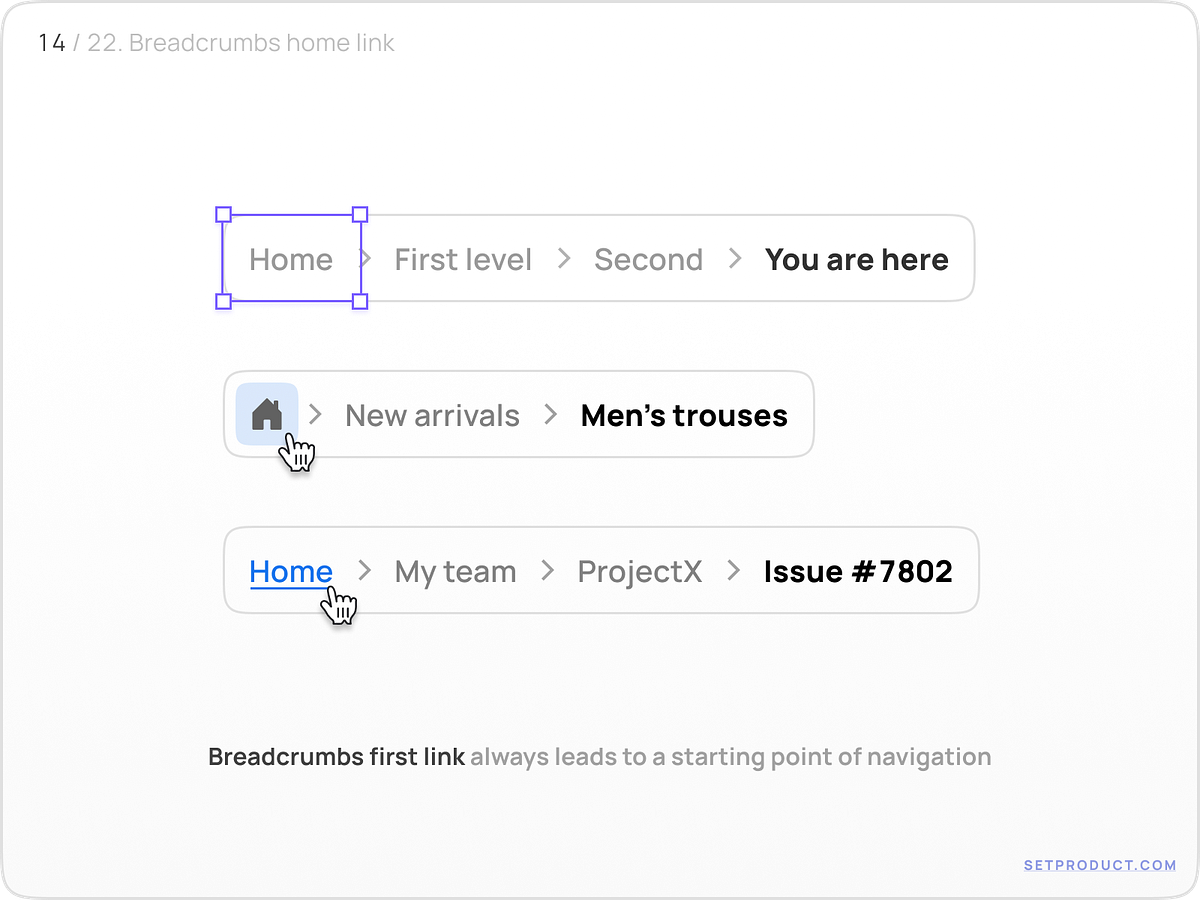The image size is (1200, 900).
Task: Expand the First level breadcrumb entry
Action: pyautogui.click(x=462, y=258)
